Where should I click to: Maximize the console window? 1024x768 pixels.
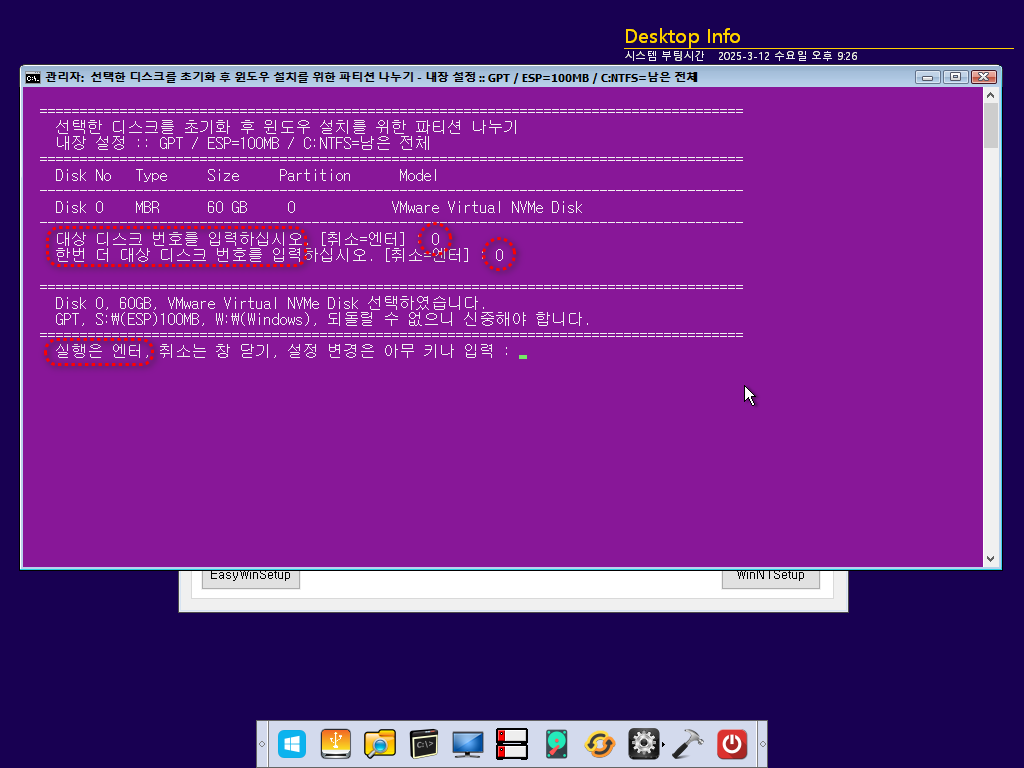[x=955, y=77]
